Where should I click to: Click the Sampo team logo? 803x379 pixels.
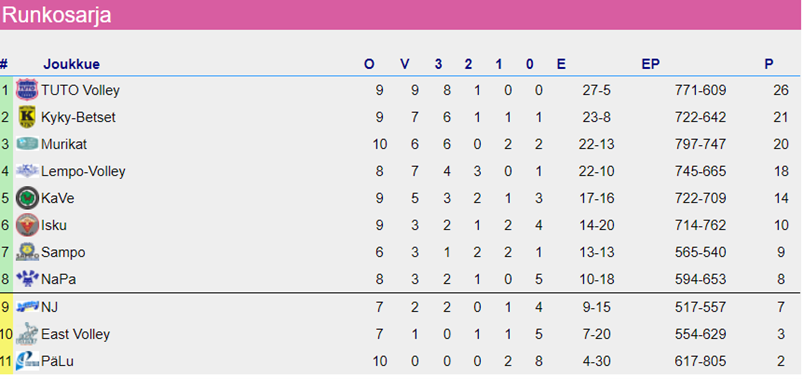(27, 252)
